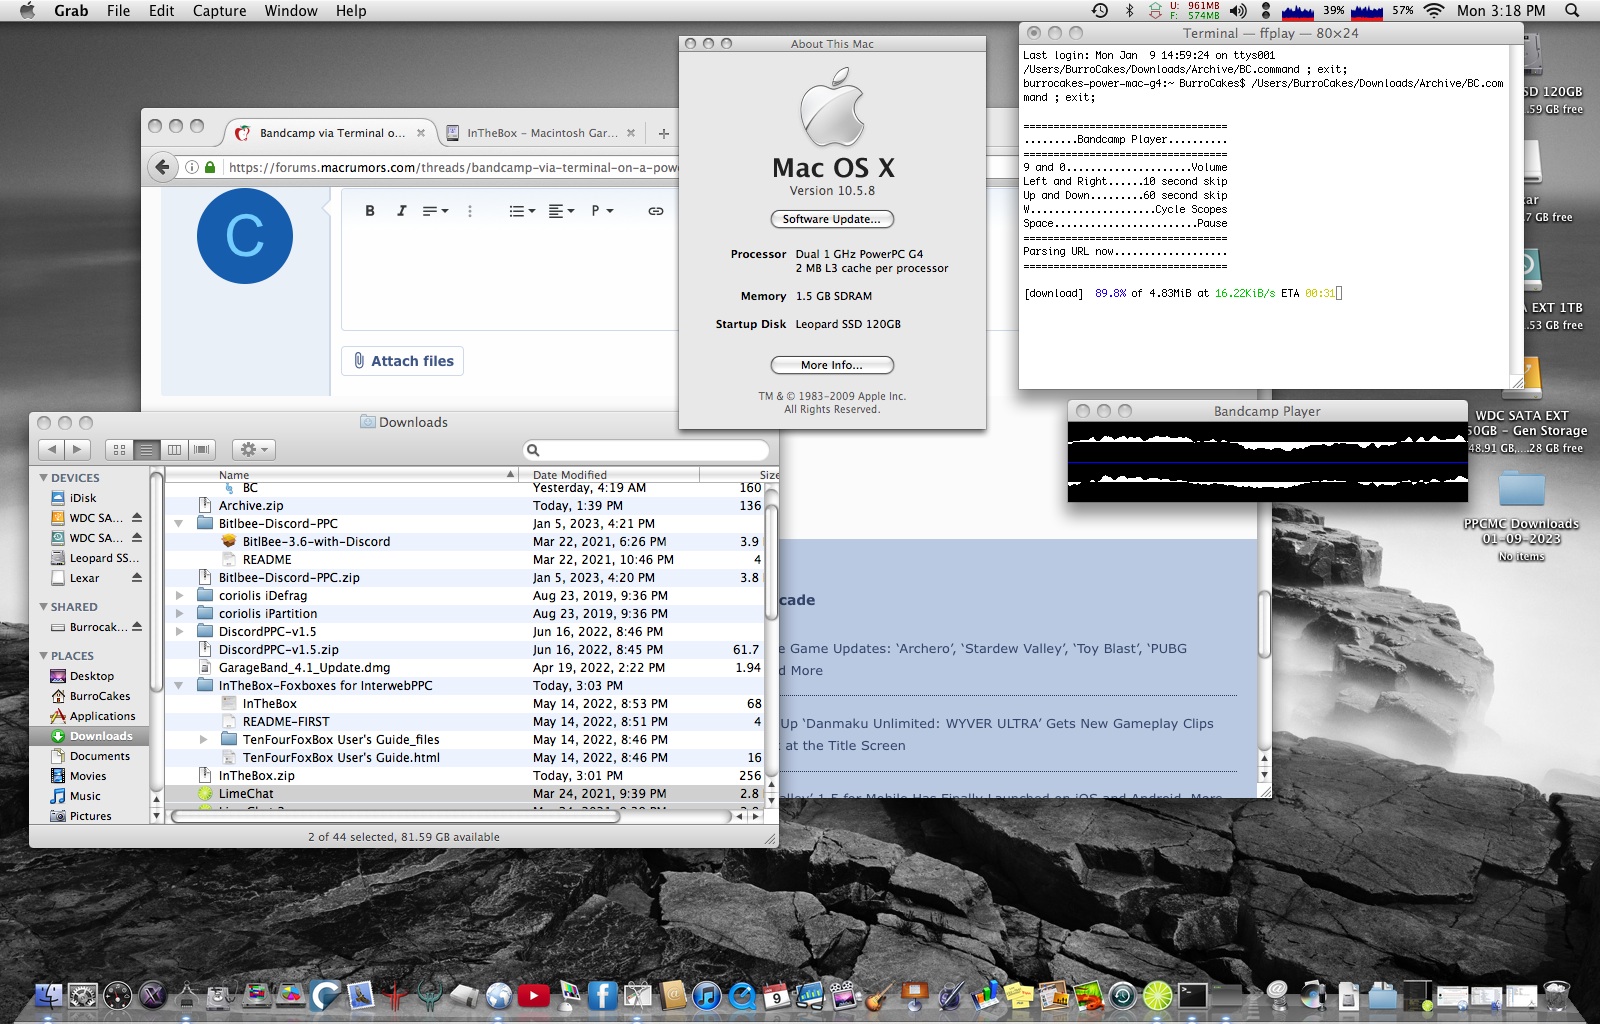The image size is (1600, 1024).
Task: Open the Grab application menu
Action: click(71, 10)
